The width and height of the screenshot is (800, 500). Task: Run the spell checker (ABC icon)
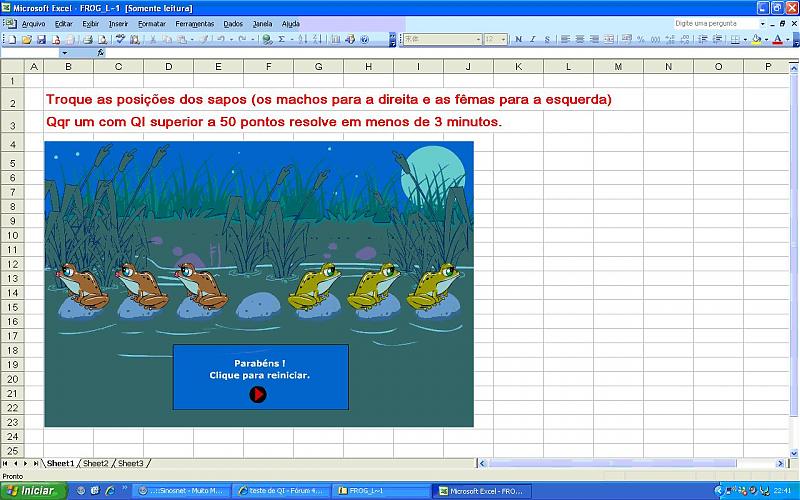click(120, 39)
